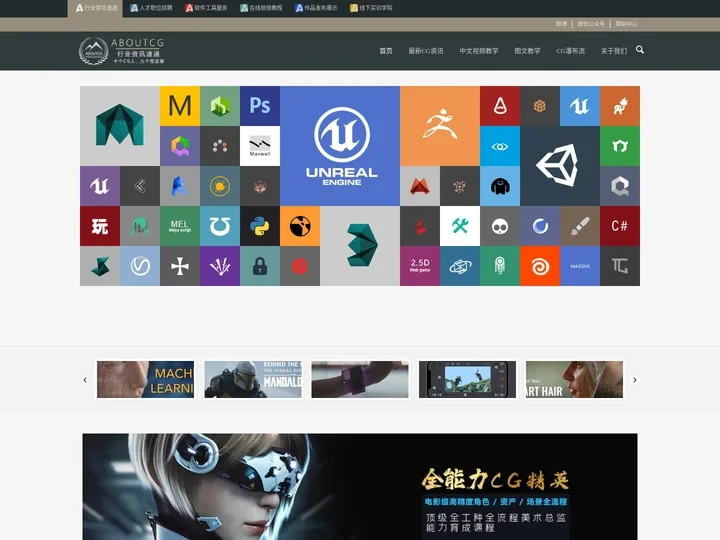This screenshot has width=720, height=540.
Task: Open 最新CG资讯 navigation item
Action: (426, 51)
